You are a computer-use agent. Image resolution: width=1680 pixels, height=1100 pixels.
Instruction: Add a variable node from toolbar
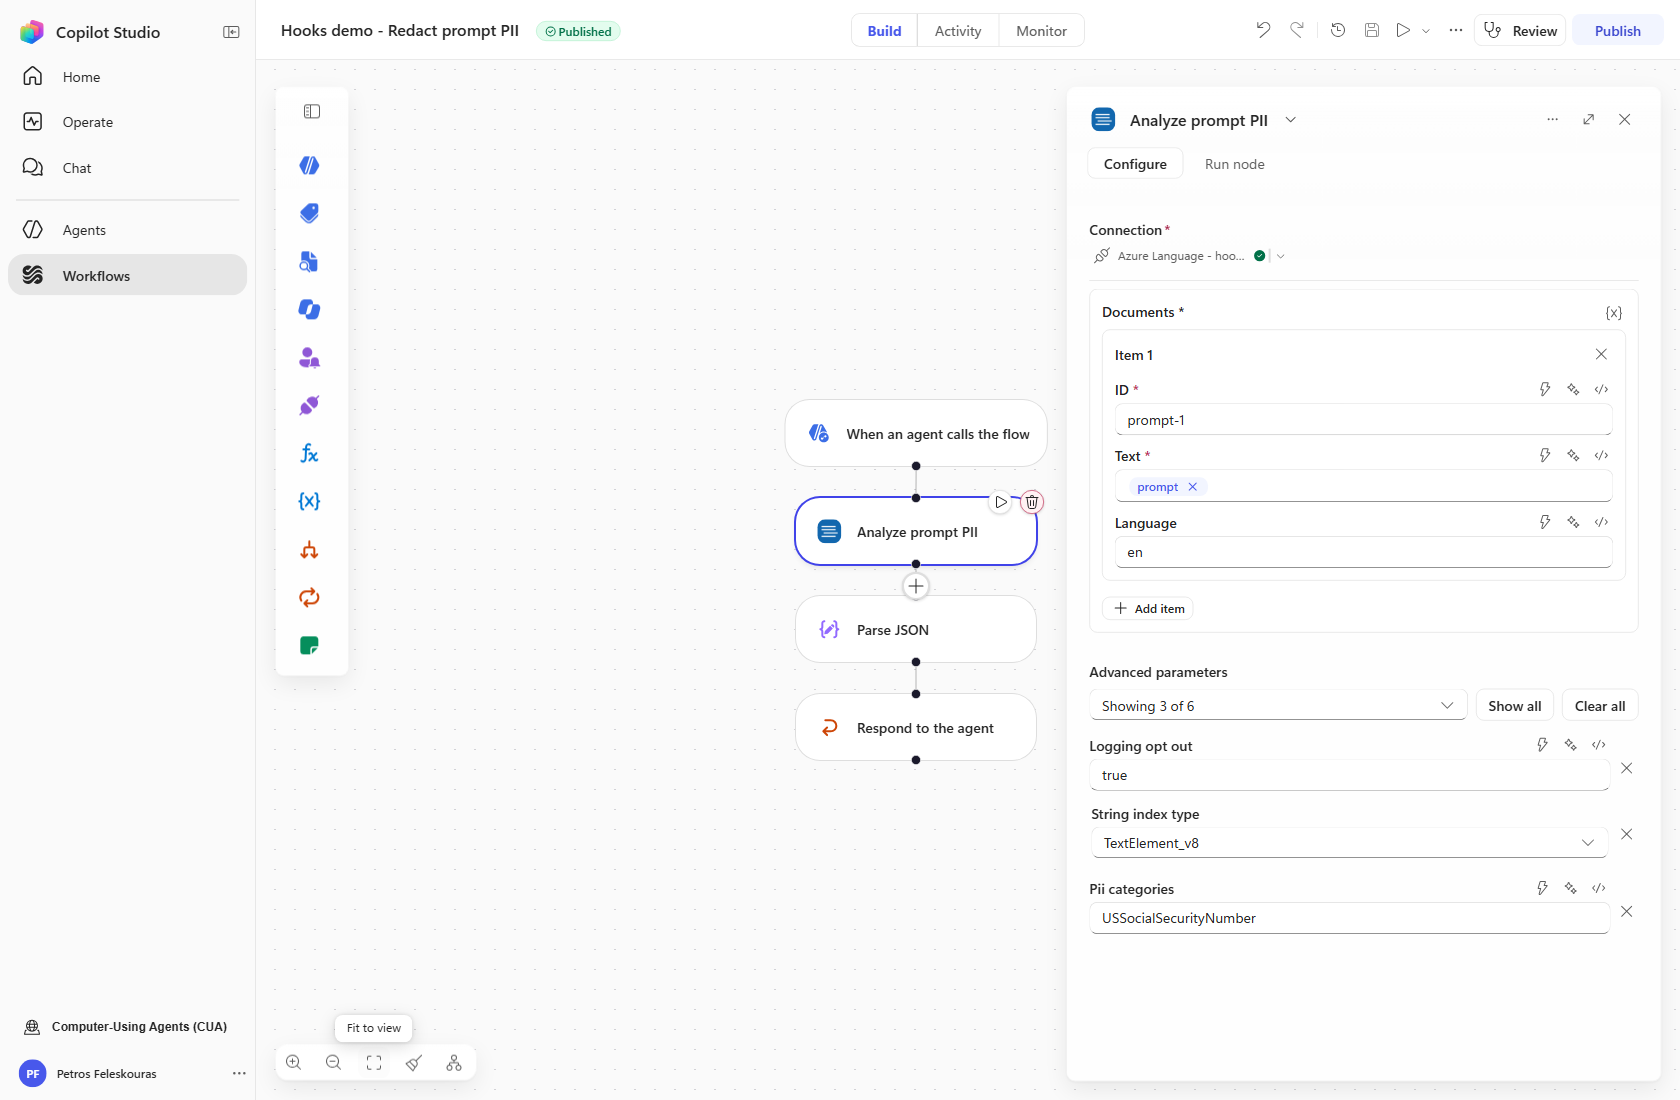310,501
